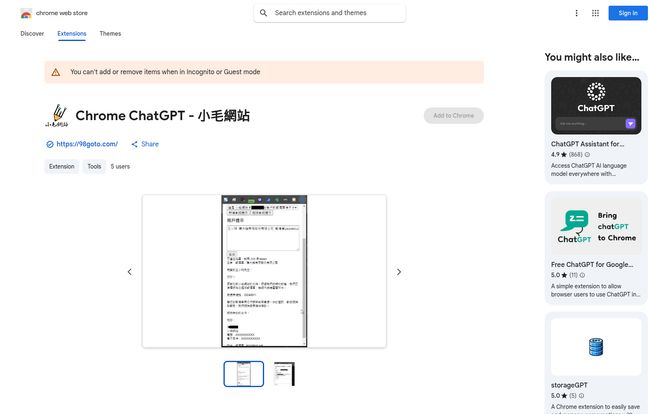Click the 小毛網站 extension logo icon

pyautogui.click(x=57, y=116)
